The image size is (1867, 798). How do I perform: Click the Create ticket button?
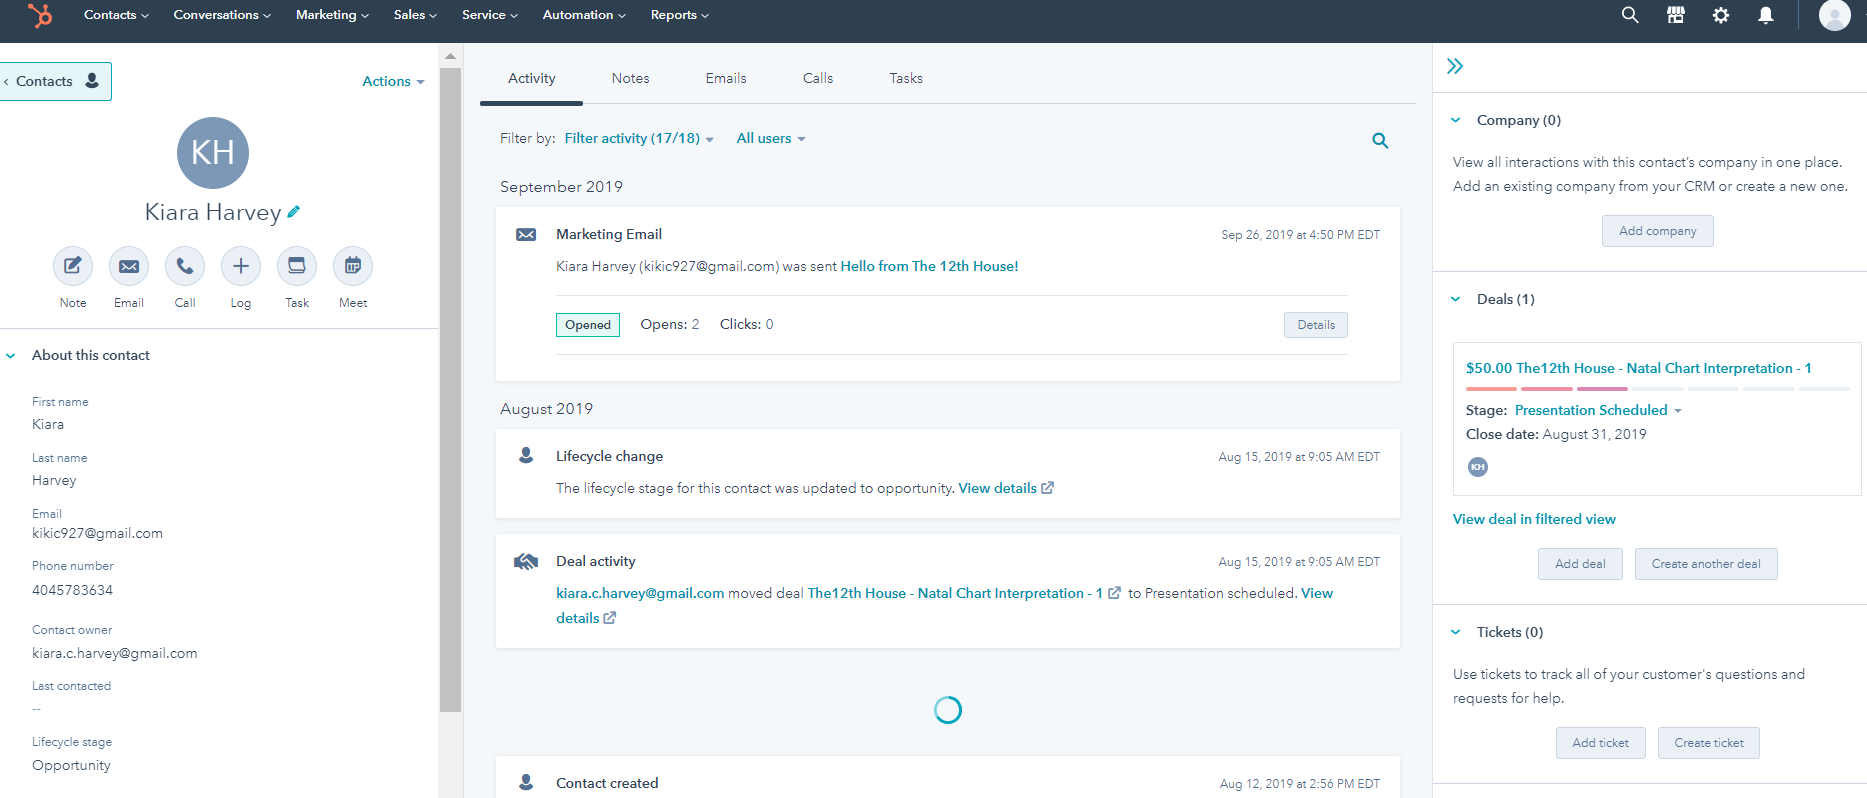point(1709,743)
